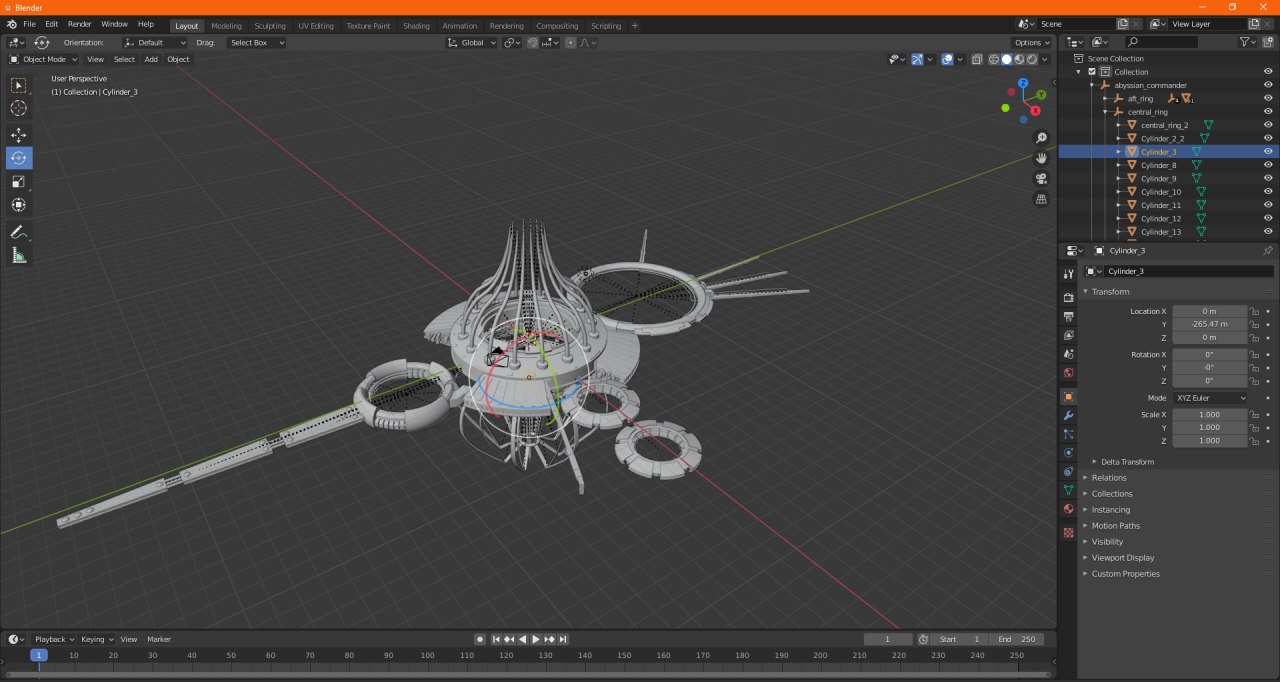This screenshot has width=1280, height=682.
Task: Enable Material Preview viewport shading
Action: point(1019,59)
